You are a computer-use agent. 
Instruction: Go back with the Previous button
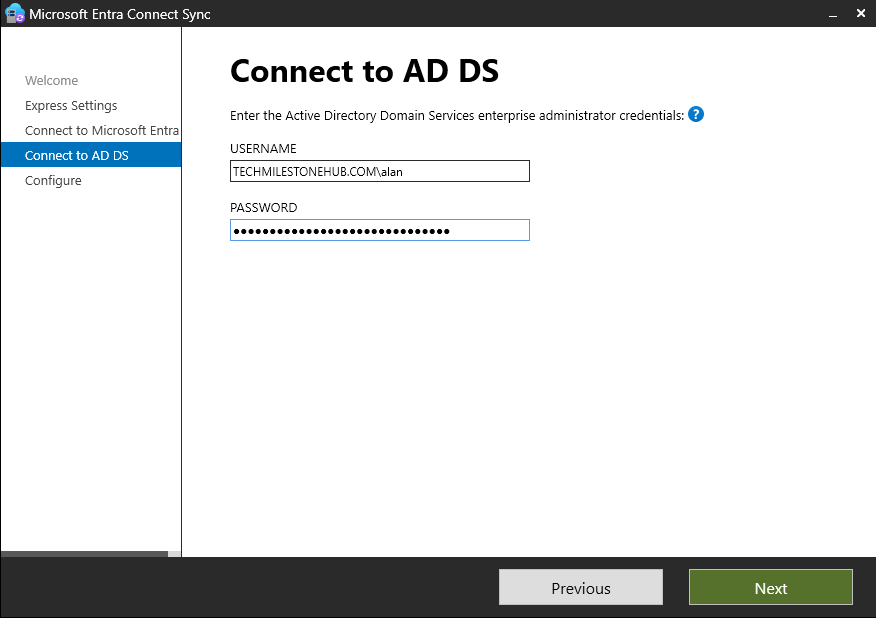coord(580,587)
